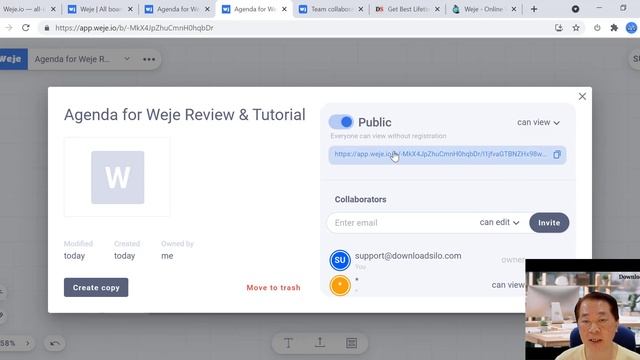Screen dimensions: 640x360
Task: Click the Upload tool in bottom toolbar
Action: tap(320, 343)
